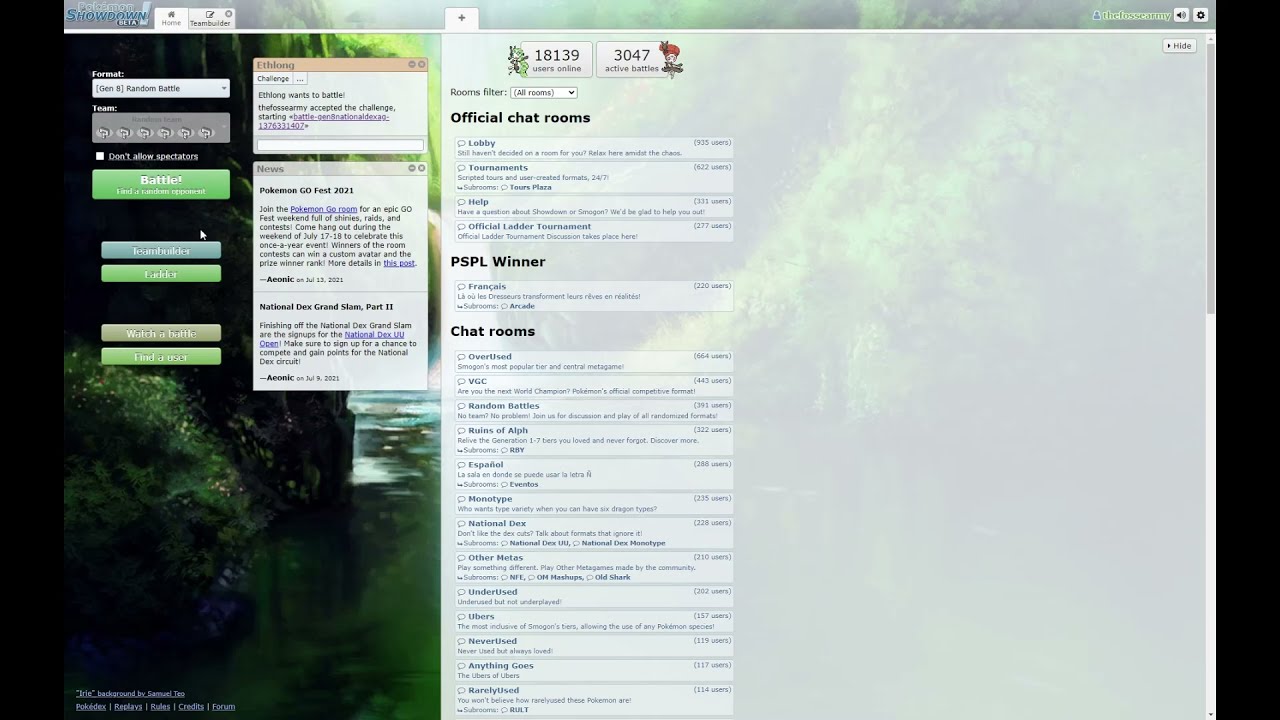Open the Pokemon Showdown logo homepage
Image resolution: width=1280 pixels, height=720 pixels.
pos(108,14)
